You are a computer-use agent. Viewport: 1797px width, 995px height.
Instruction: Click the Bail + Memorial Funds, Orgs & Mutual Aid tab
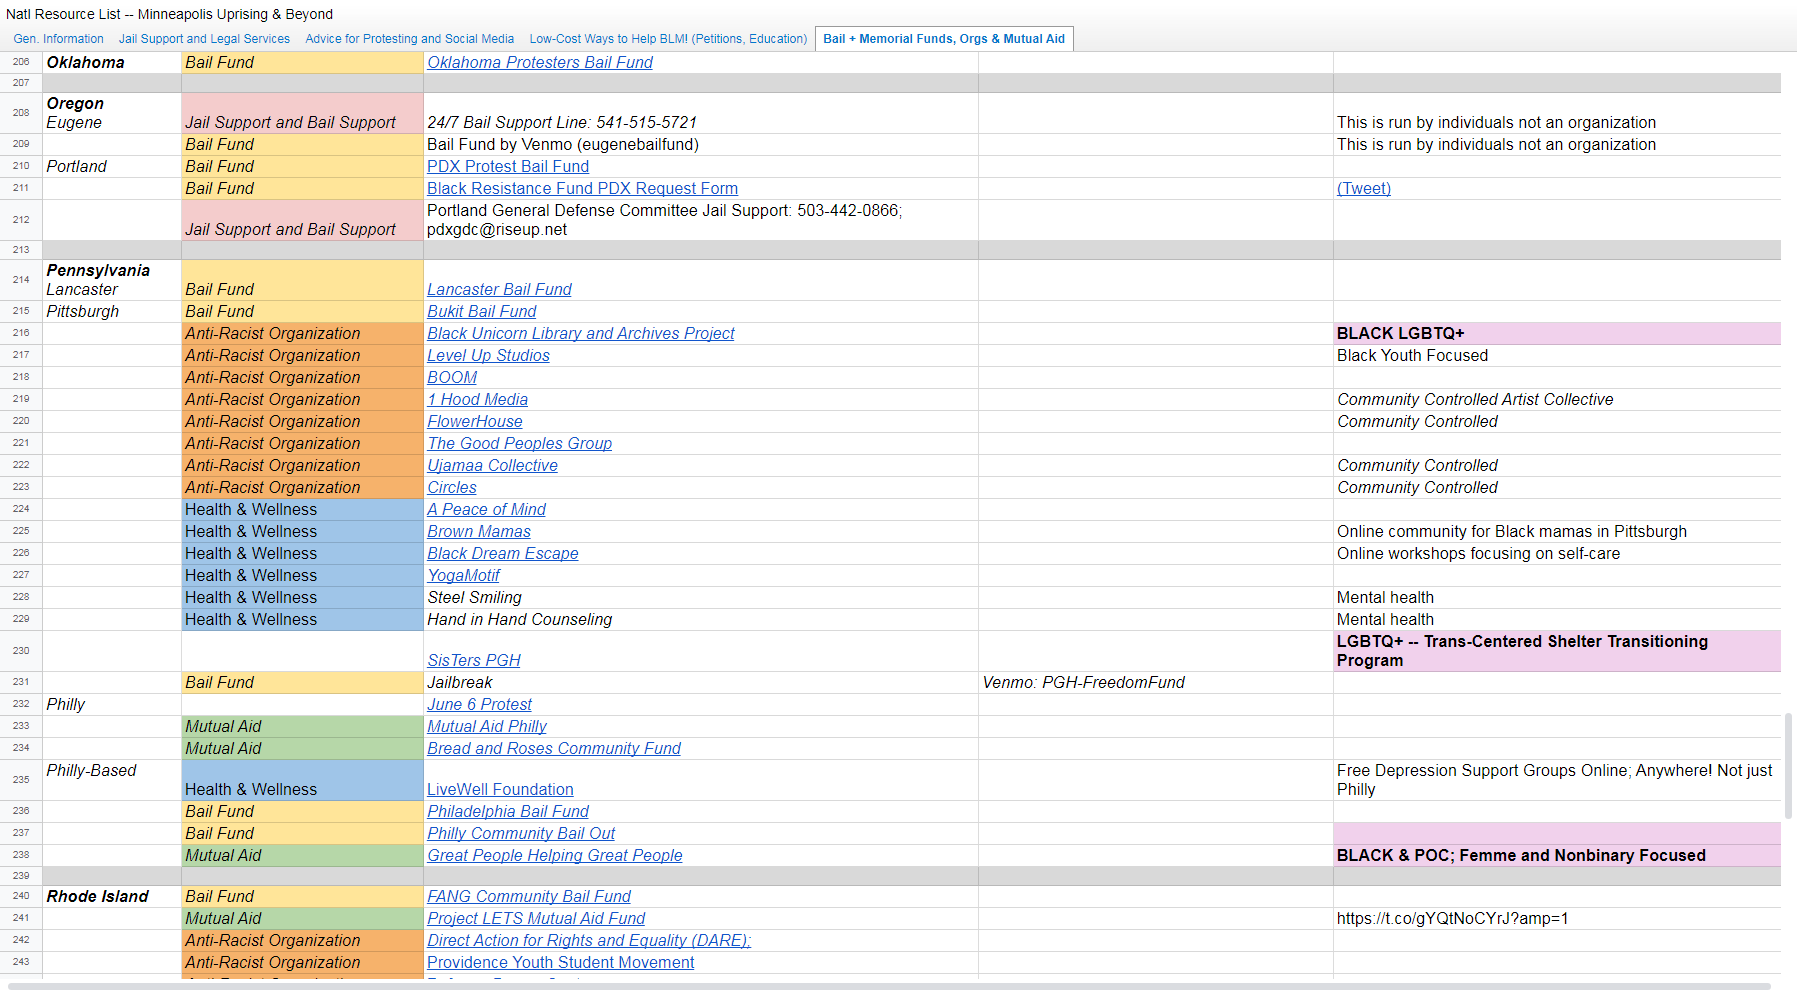coord(944,39)
